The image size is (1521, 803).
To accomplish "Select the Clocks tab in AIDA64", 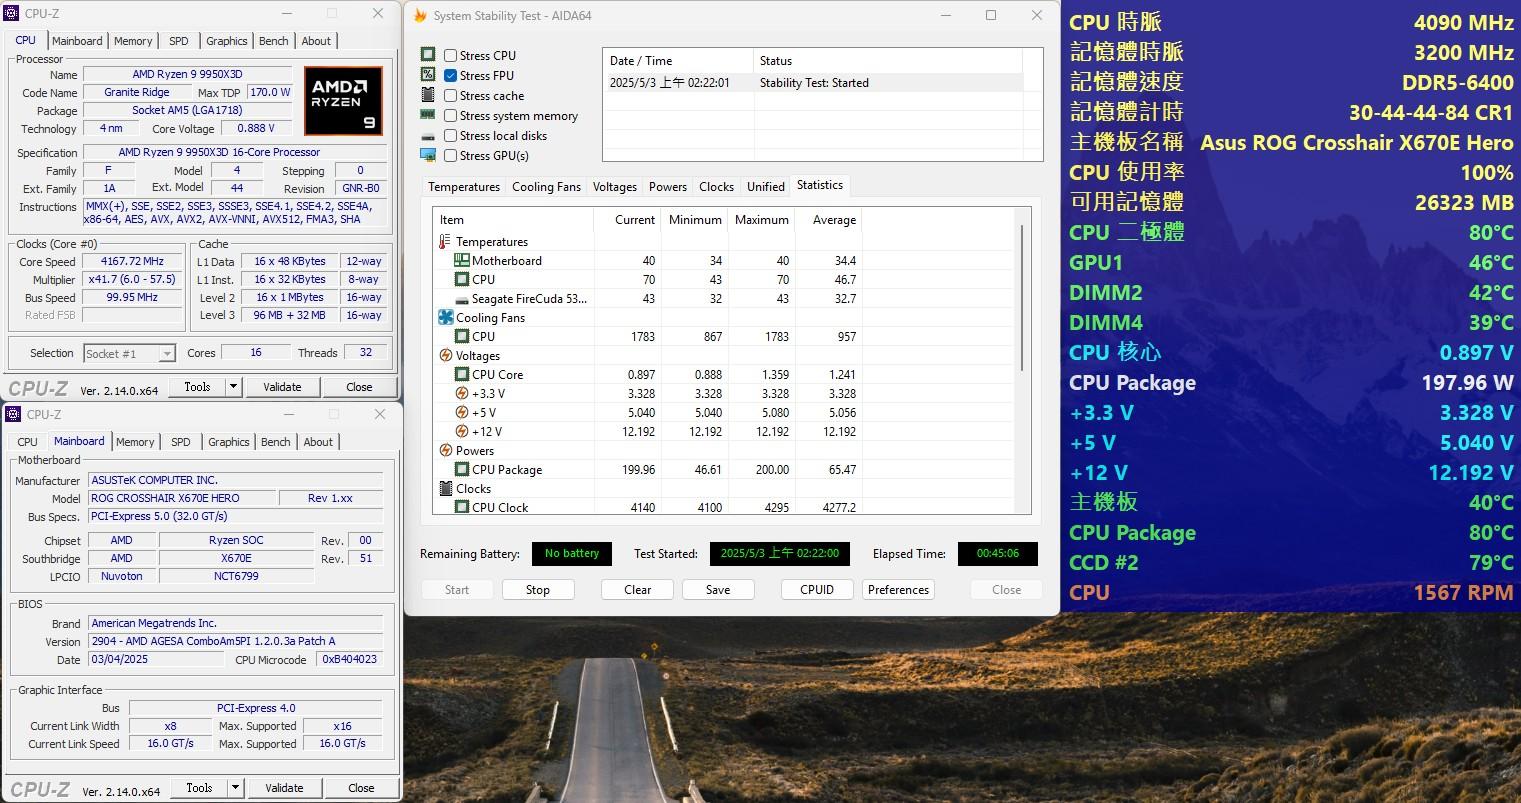I will [717, 187].
